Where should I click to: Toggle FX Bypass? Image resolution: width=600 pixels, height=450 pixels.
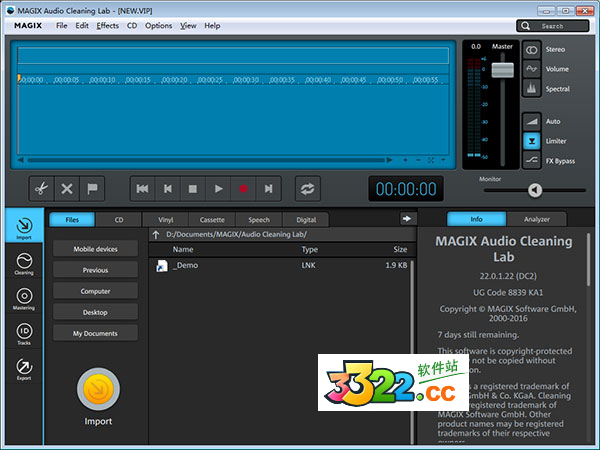(x=532, y=160)
